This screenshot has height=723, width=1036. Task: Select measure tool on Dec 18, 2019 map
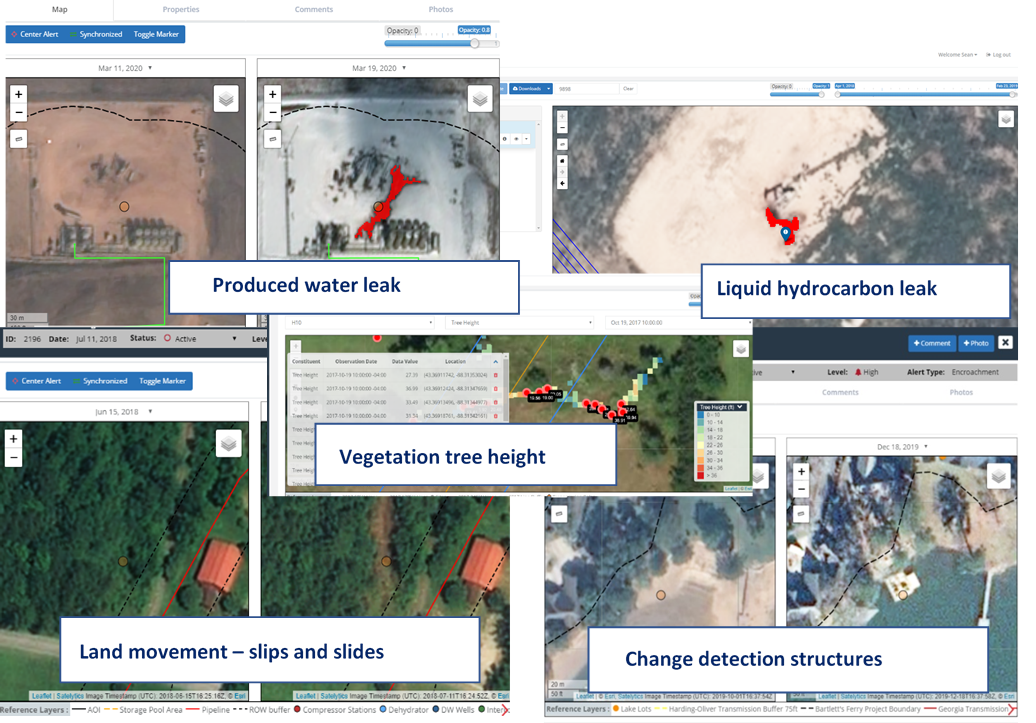[x=801, y=514]
